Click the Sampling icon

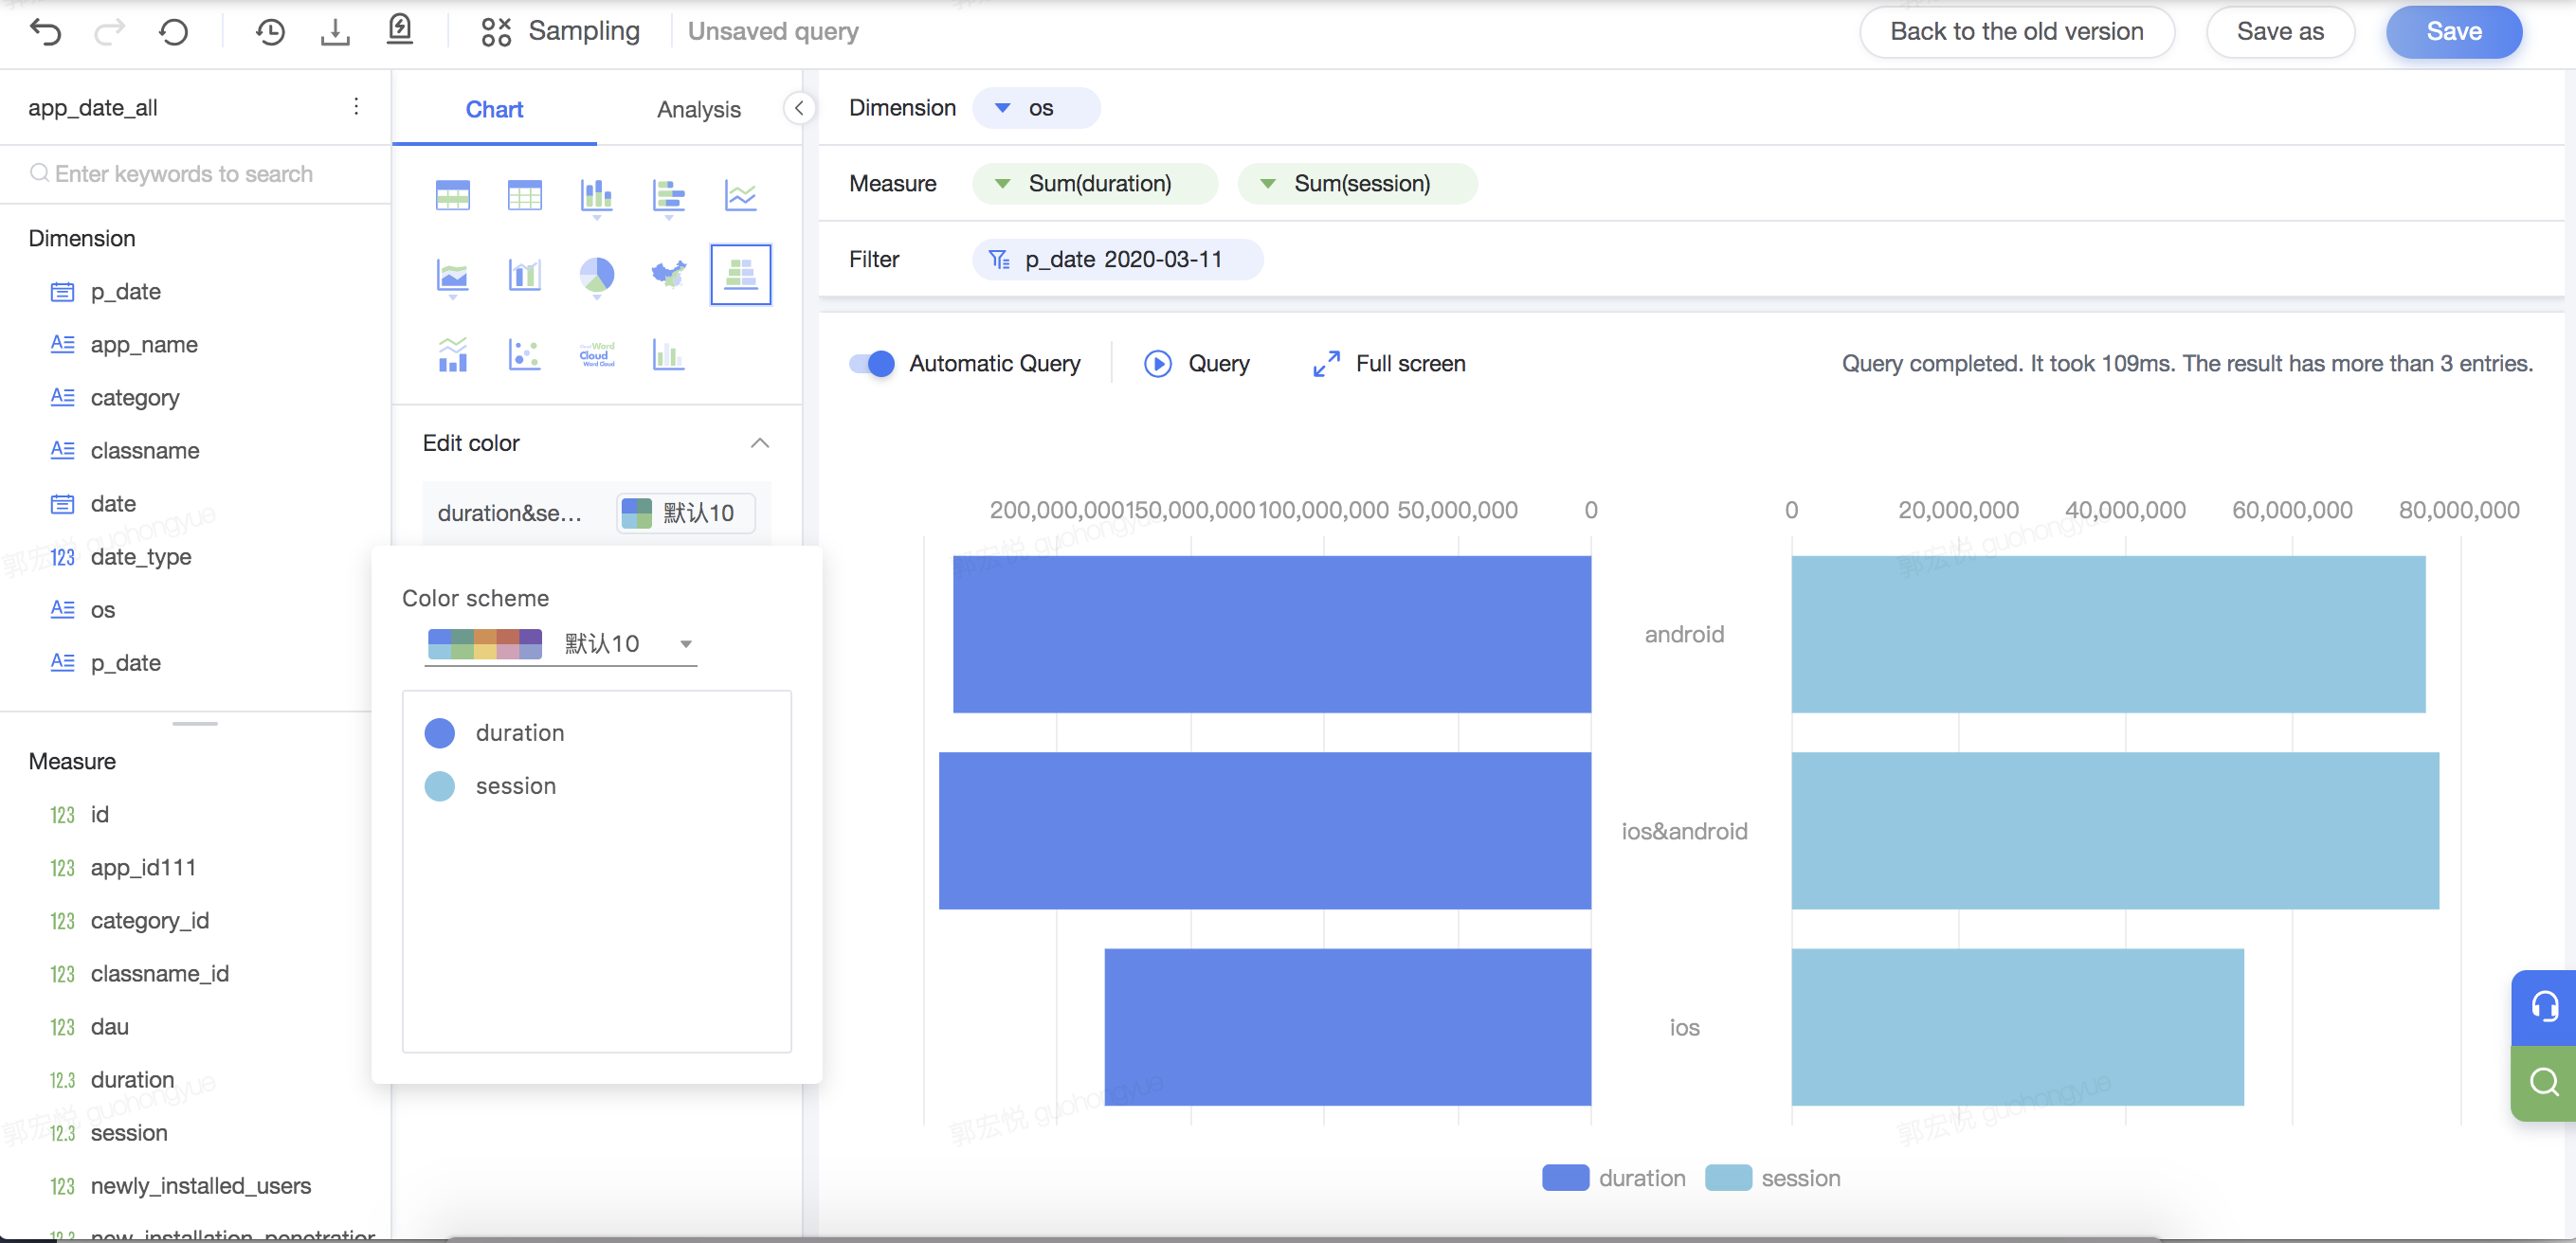(x=496, y=32)
